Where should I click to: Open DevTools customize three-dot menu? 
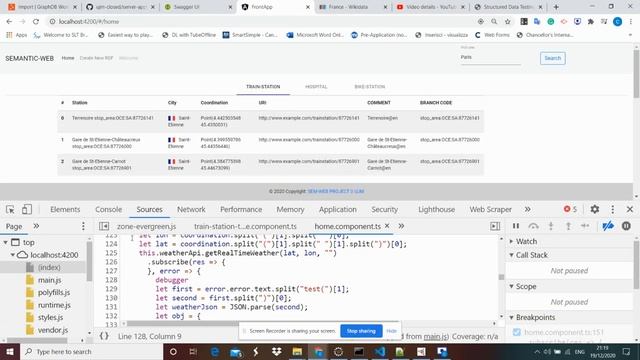(x=613, y=209)
